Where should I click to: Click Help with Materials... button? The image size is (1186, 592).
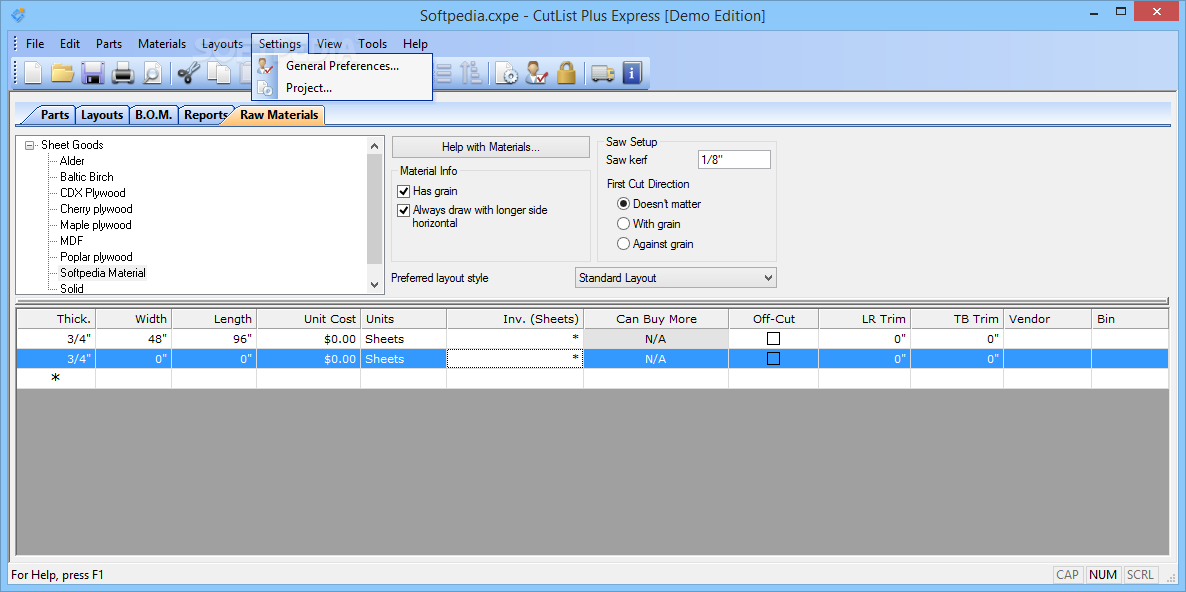tap(490, 147)
